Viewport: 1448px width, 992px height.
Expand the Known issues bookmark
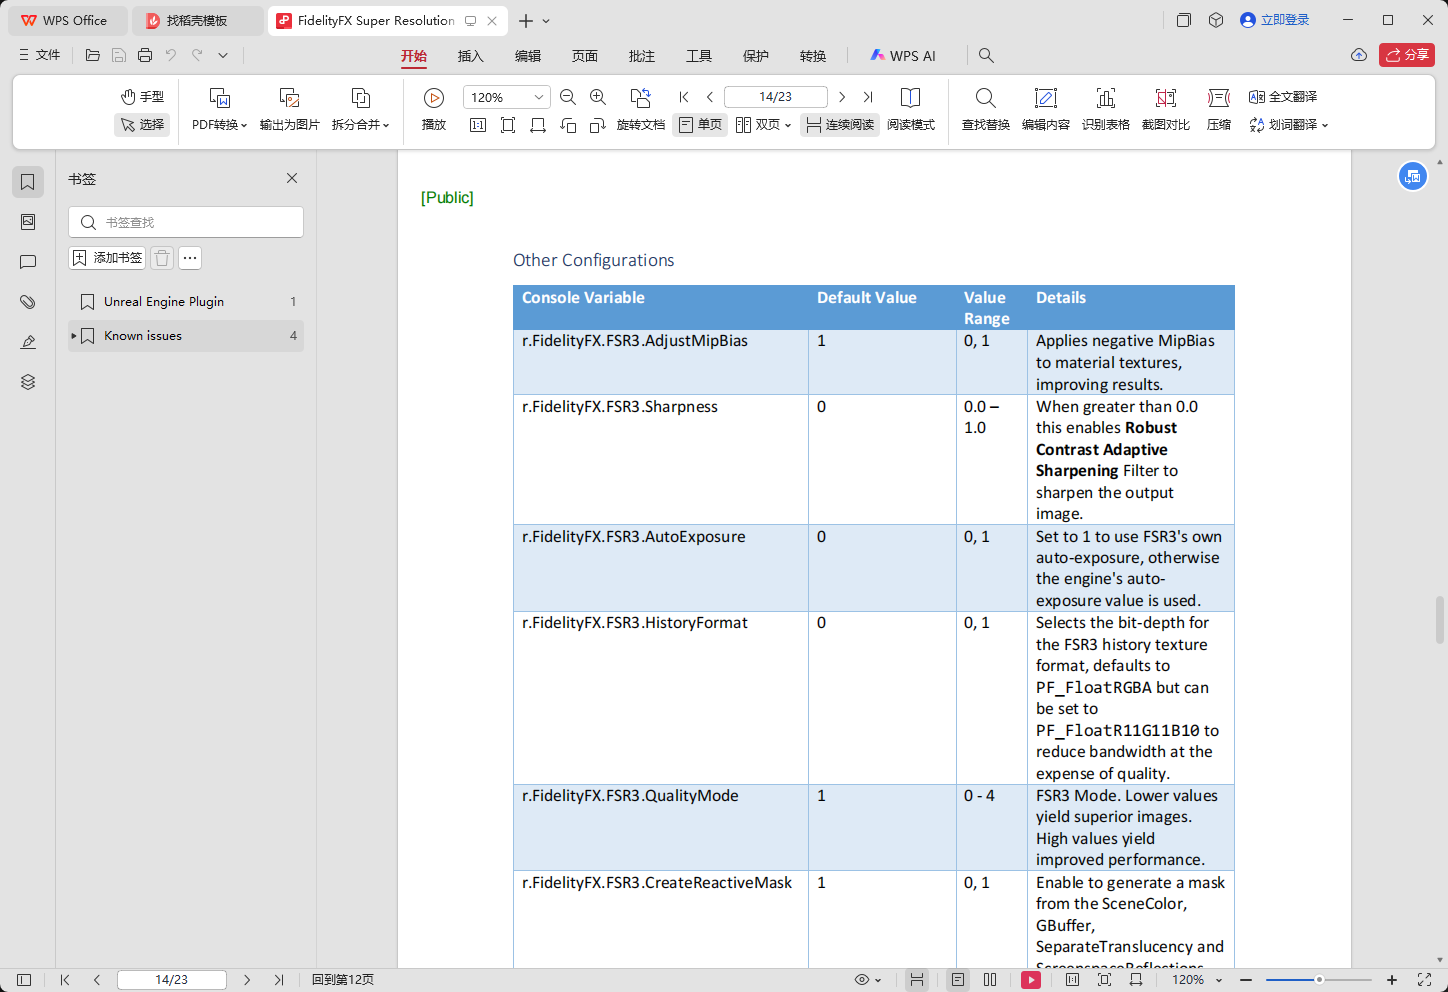point(73,336)
